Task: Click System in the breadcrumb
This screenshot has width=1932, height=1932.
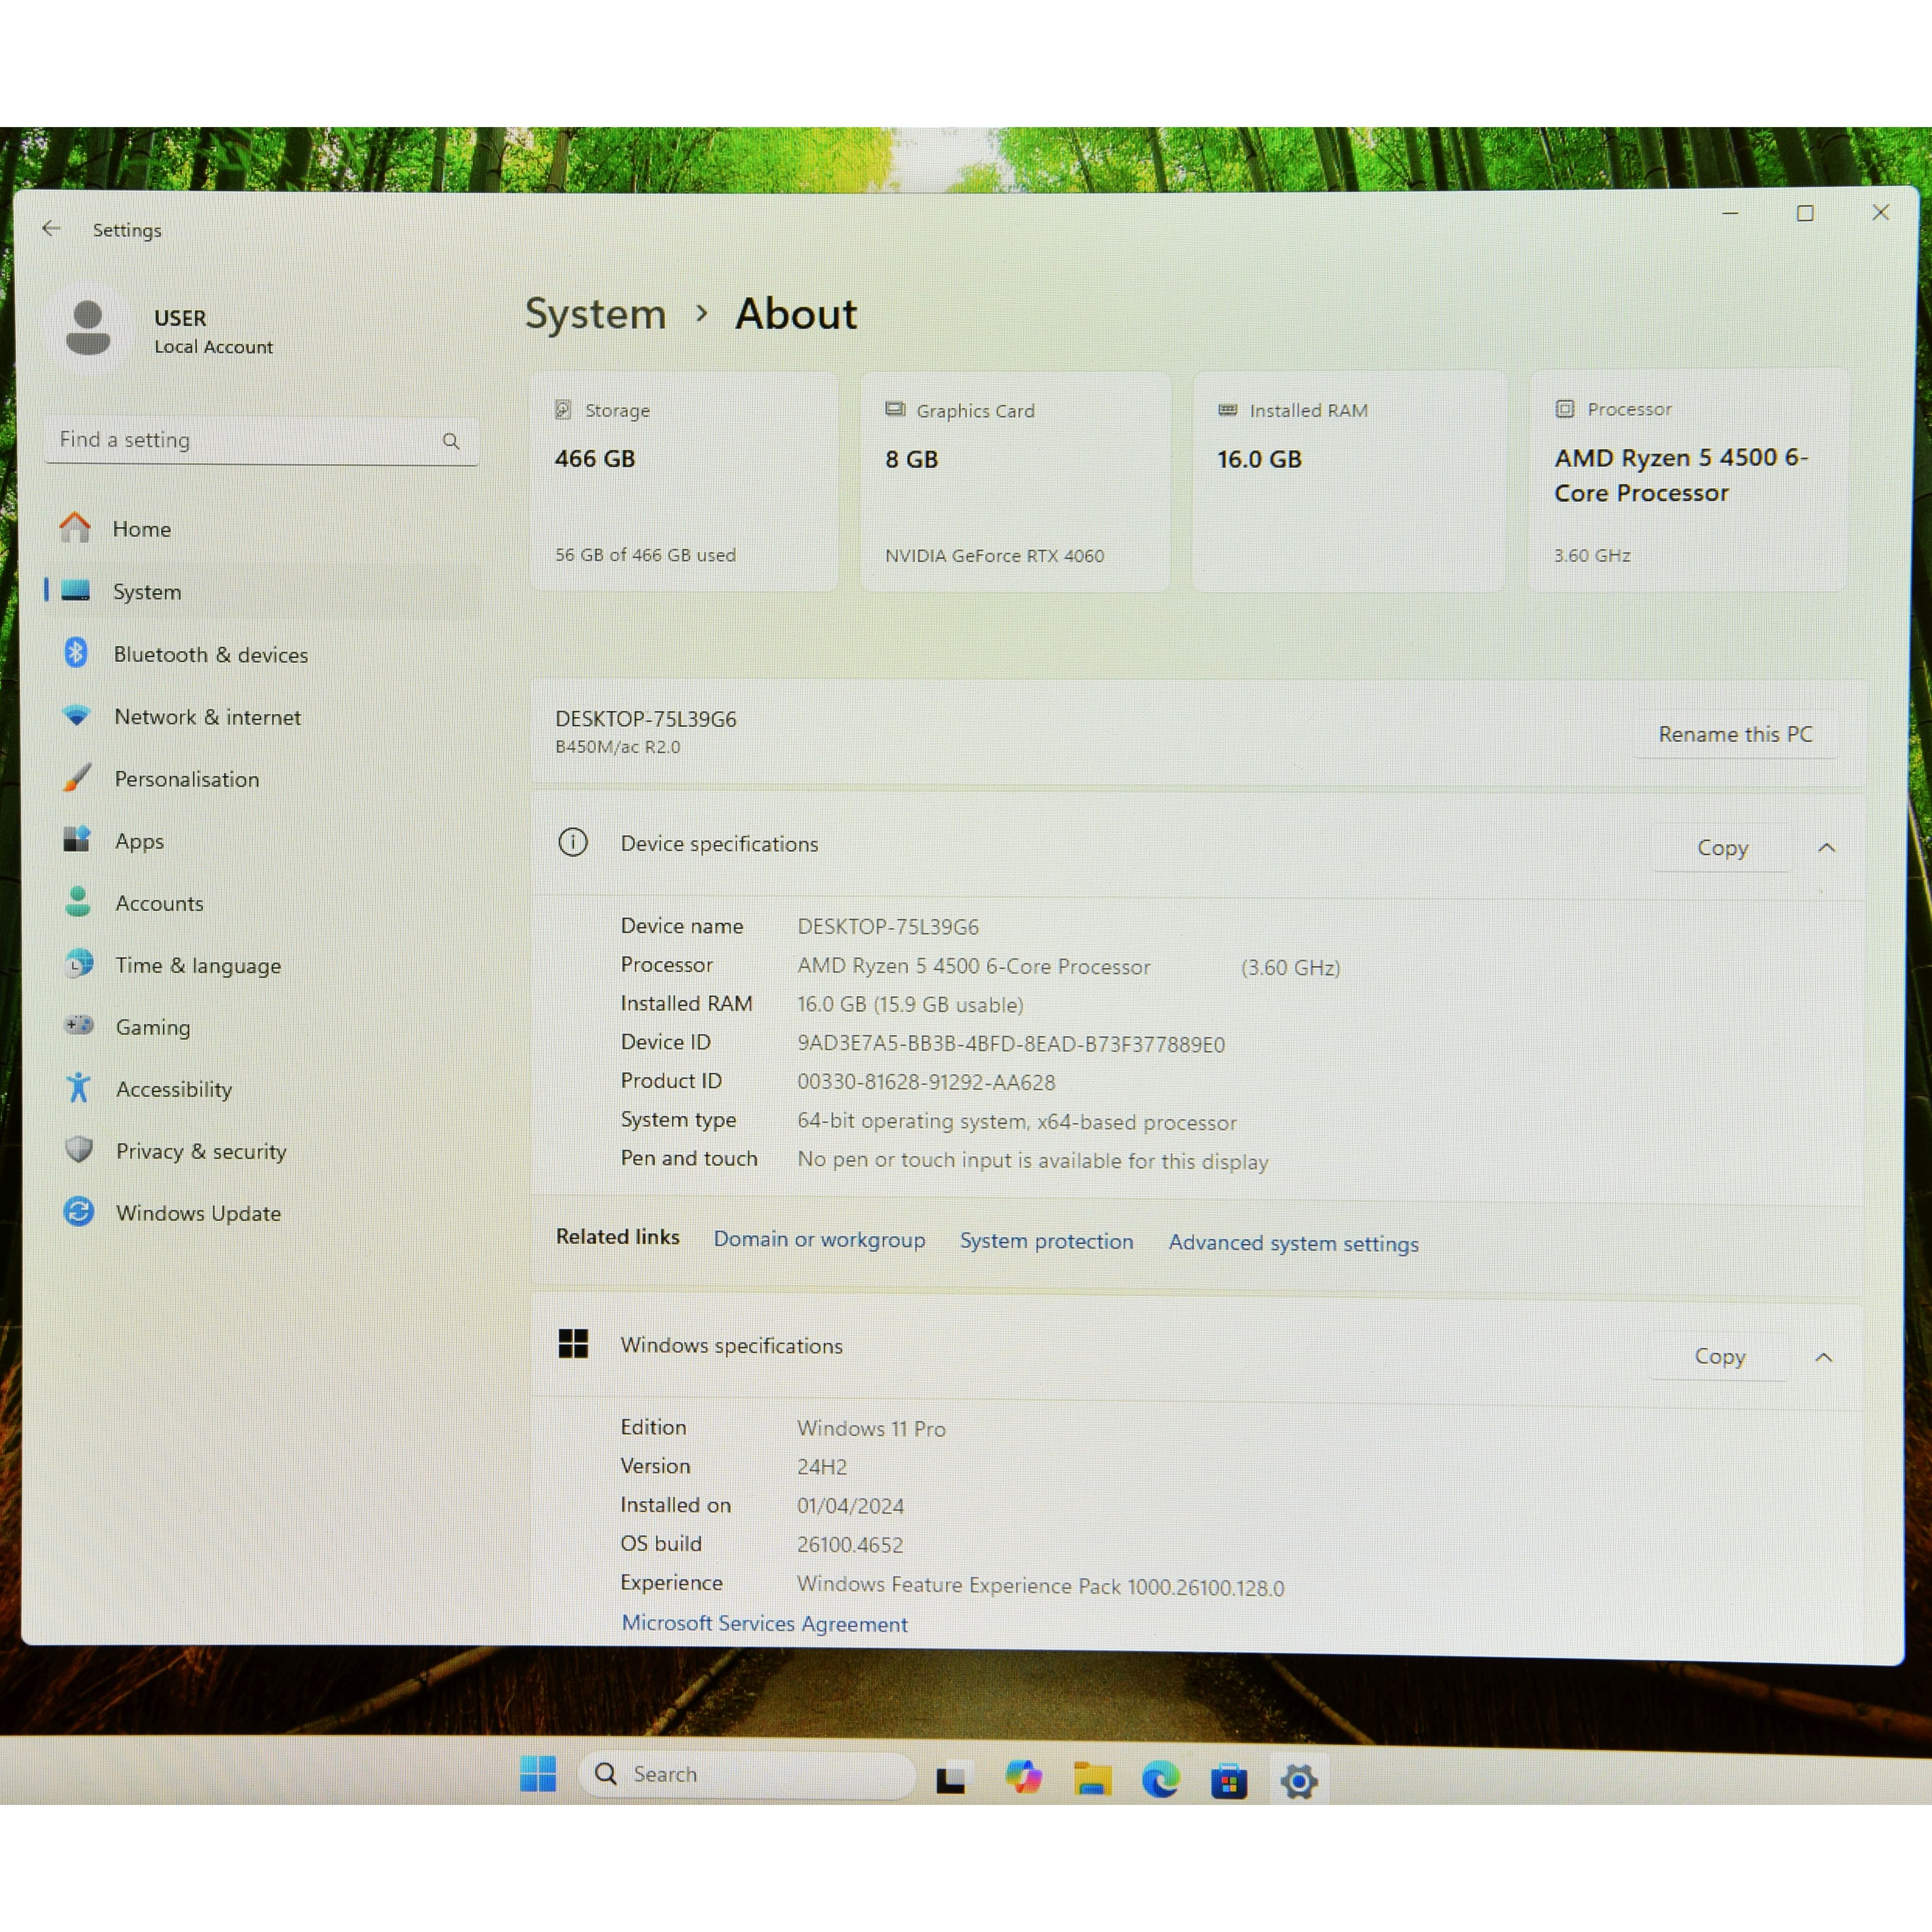Action: (x=595, y=314)
